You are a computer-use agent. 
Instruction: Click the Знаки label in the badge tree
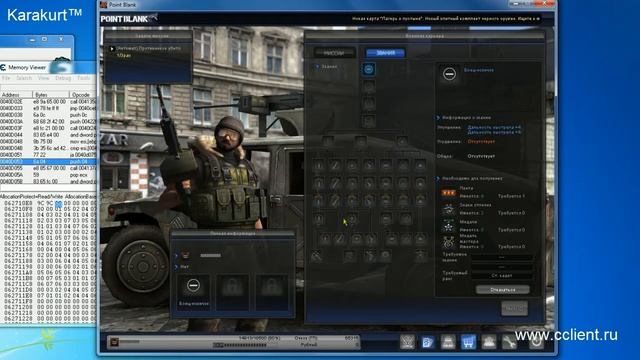pyautogui.click(x=329, y=66)
